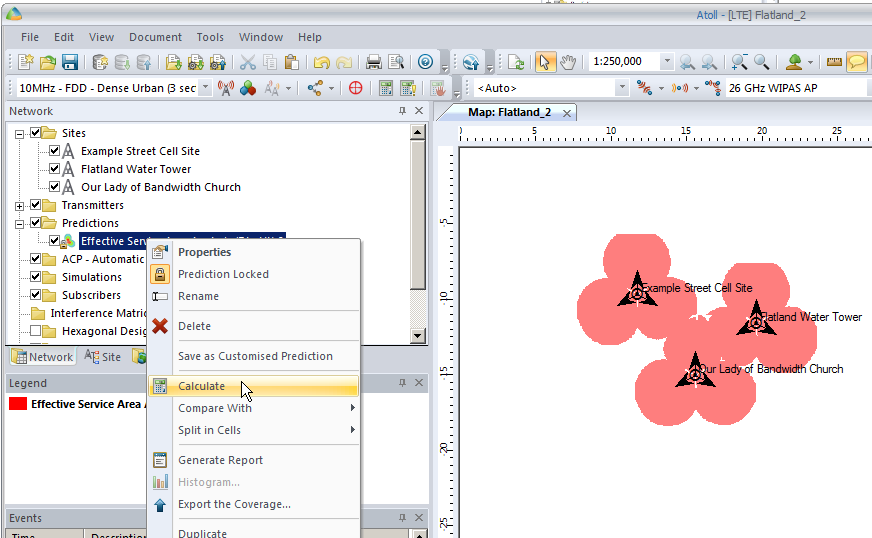Screen dimensions: 872x538
Task: Click the scissors Cut icon
Action: pyautogui.click(x=248, y=62)
